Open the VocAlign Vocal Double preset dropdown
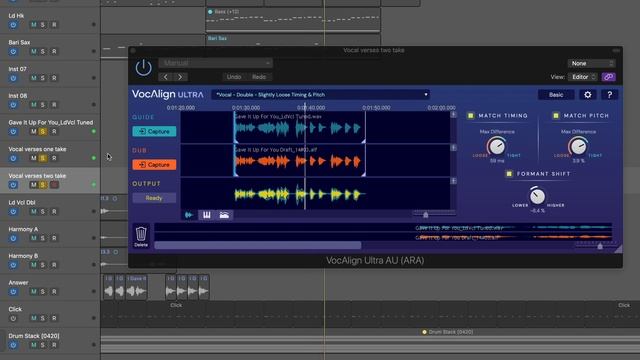640x360 pixels. point(321,95)
